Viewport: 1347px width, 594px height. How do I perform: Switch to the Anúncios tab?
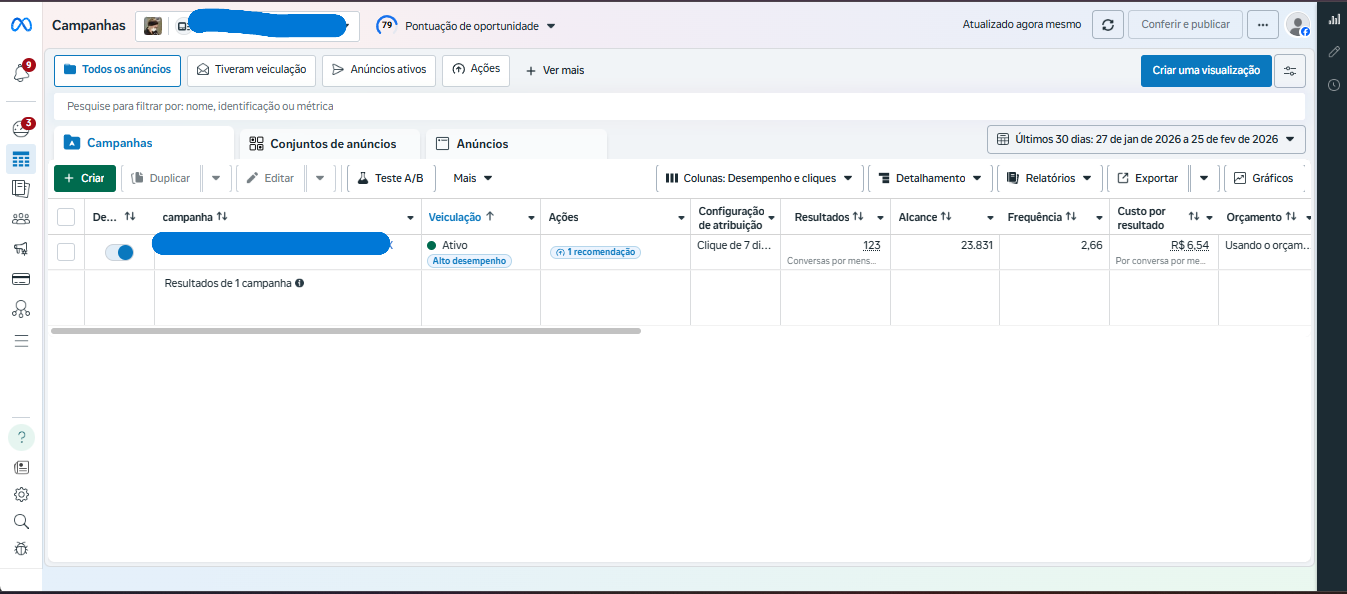click(516, 144)
